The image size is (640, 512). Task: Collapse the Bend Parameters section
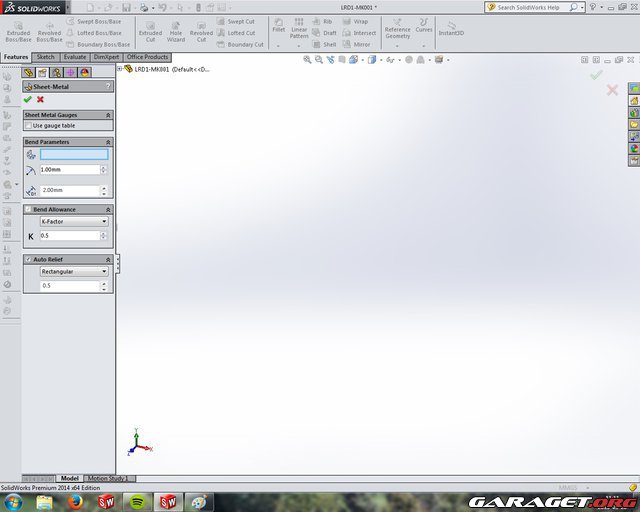click(x=108, y=142)
